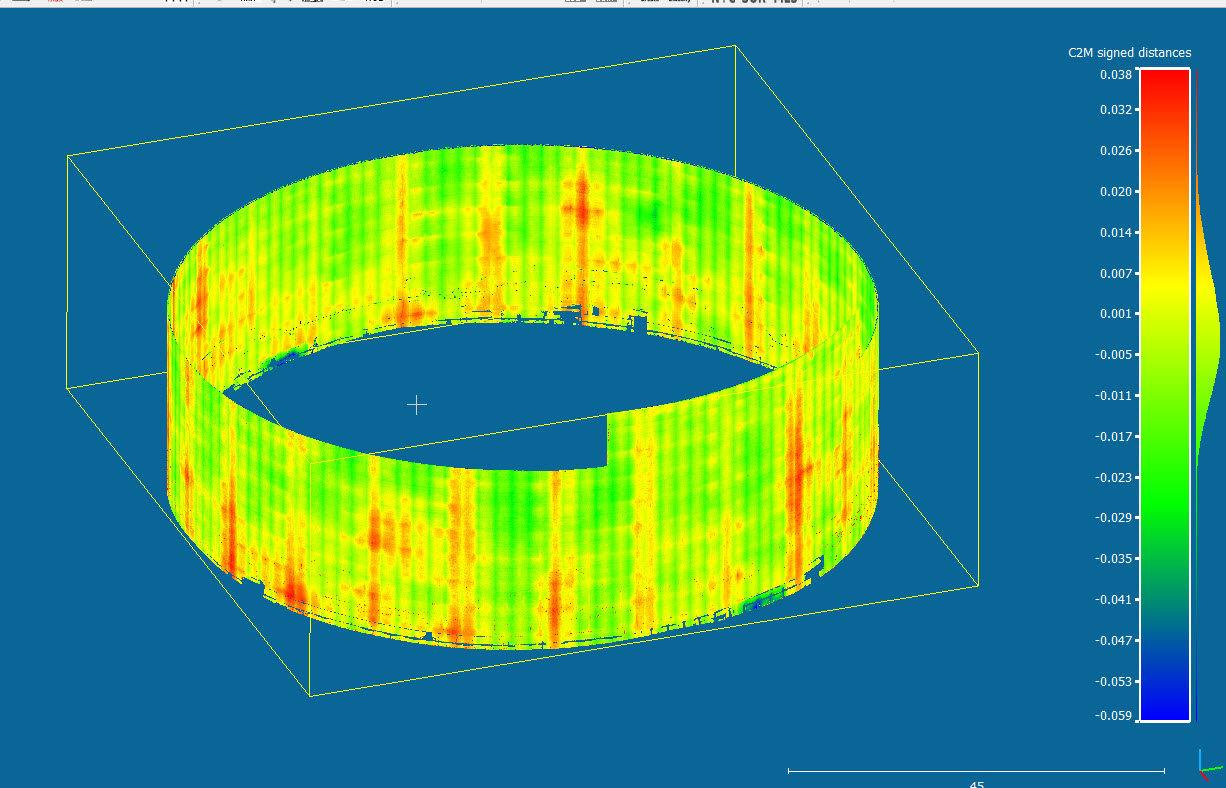This screenshot has width=1226, height=788.
Task: Click the crosshair pivot marker in the view
Action: coord(417,404)
